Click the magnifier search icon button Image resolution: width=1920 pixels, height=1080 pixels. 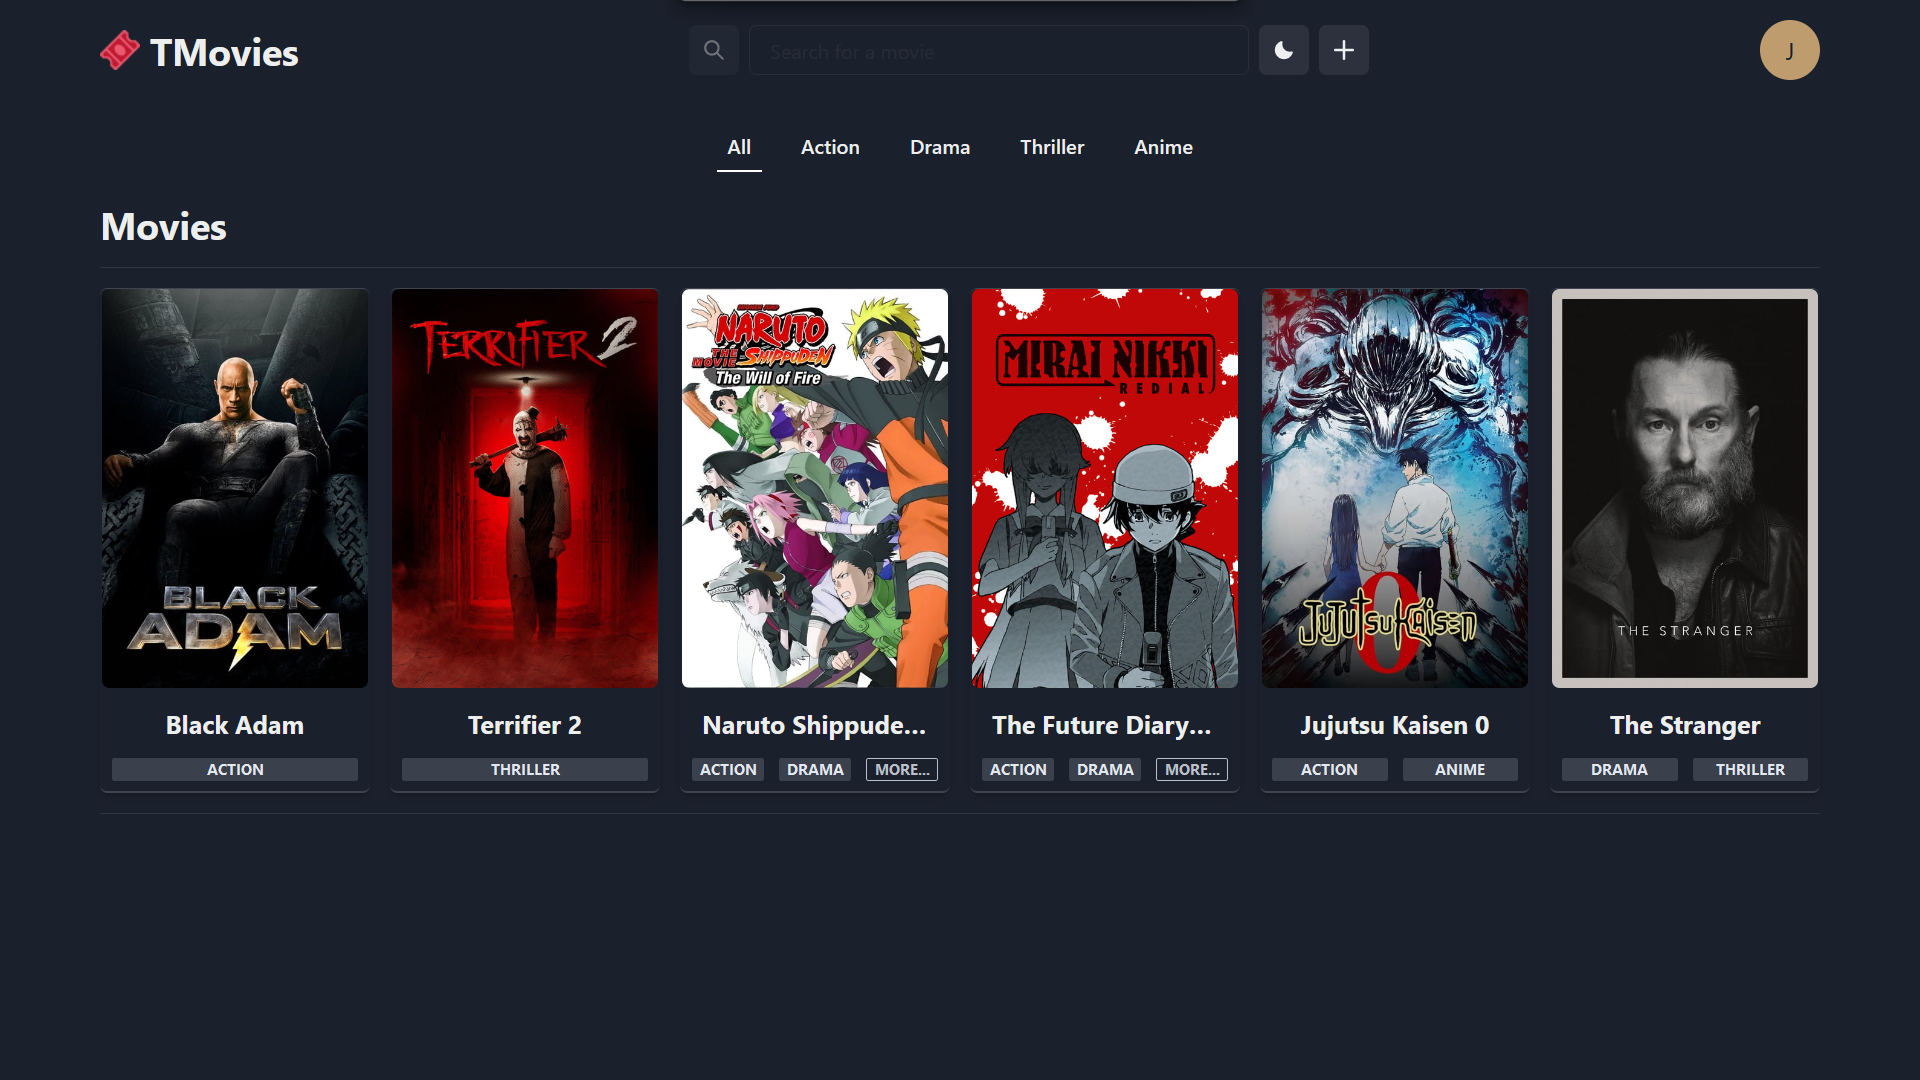pos(714,50)
